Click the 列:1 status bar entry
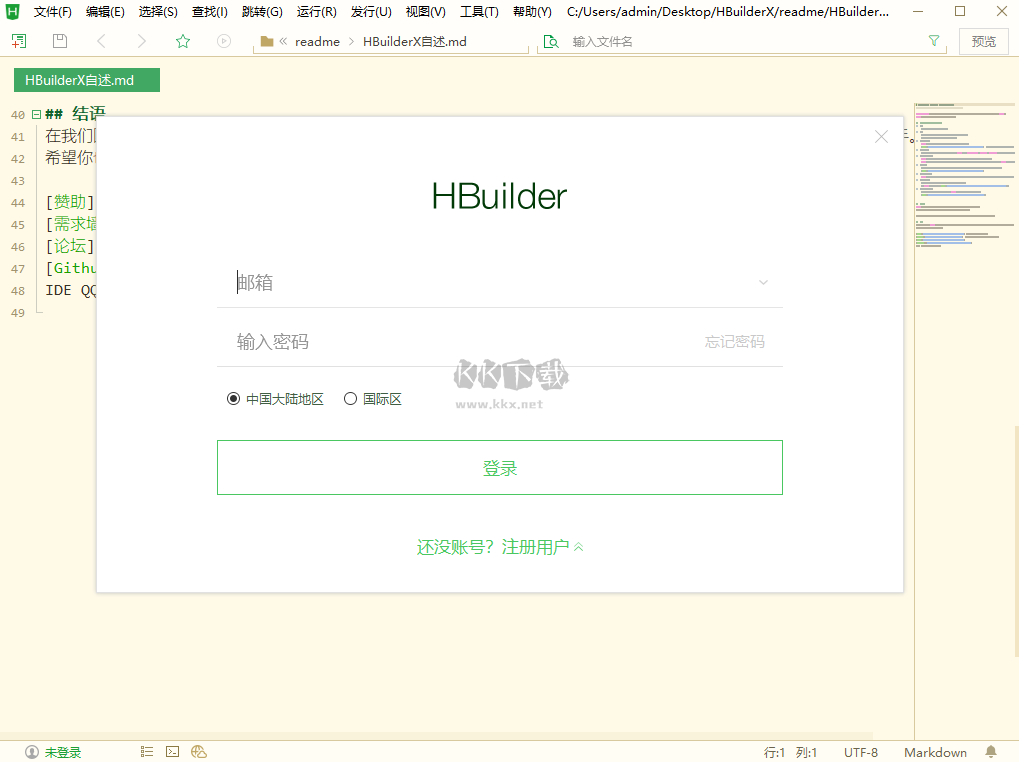This screenshot has width=1019, height=762. point(806,752)
